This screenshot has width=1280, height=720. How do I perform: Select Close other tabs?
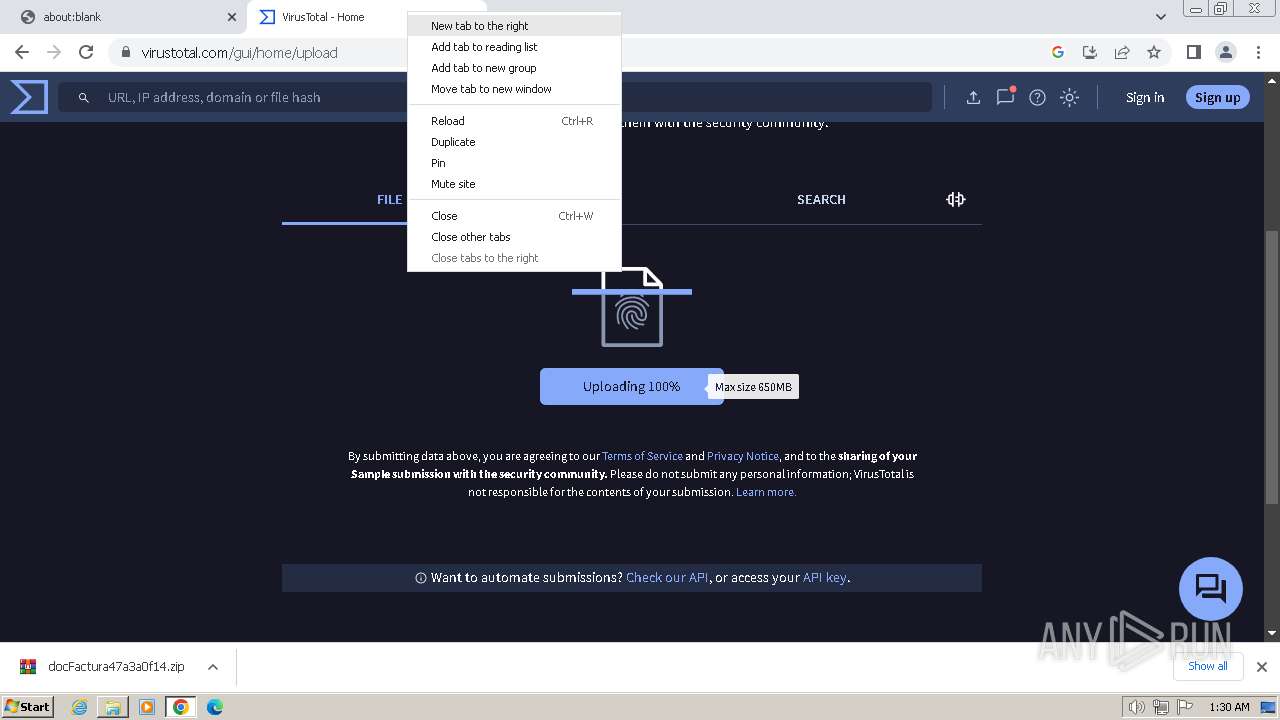[514, 237]
